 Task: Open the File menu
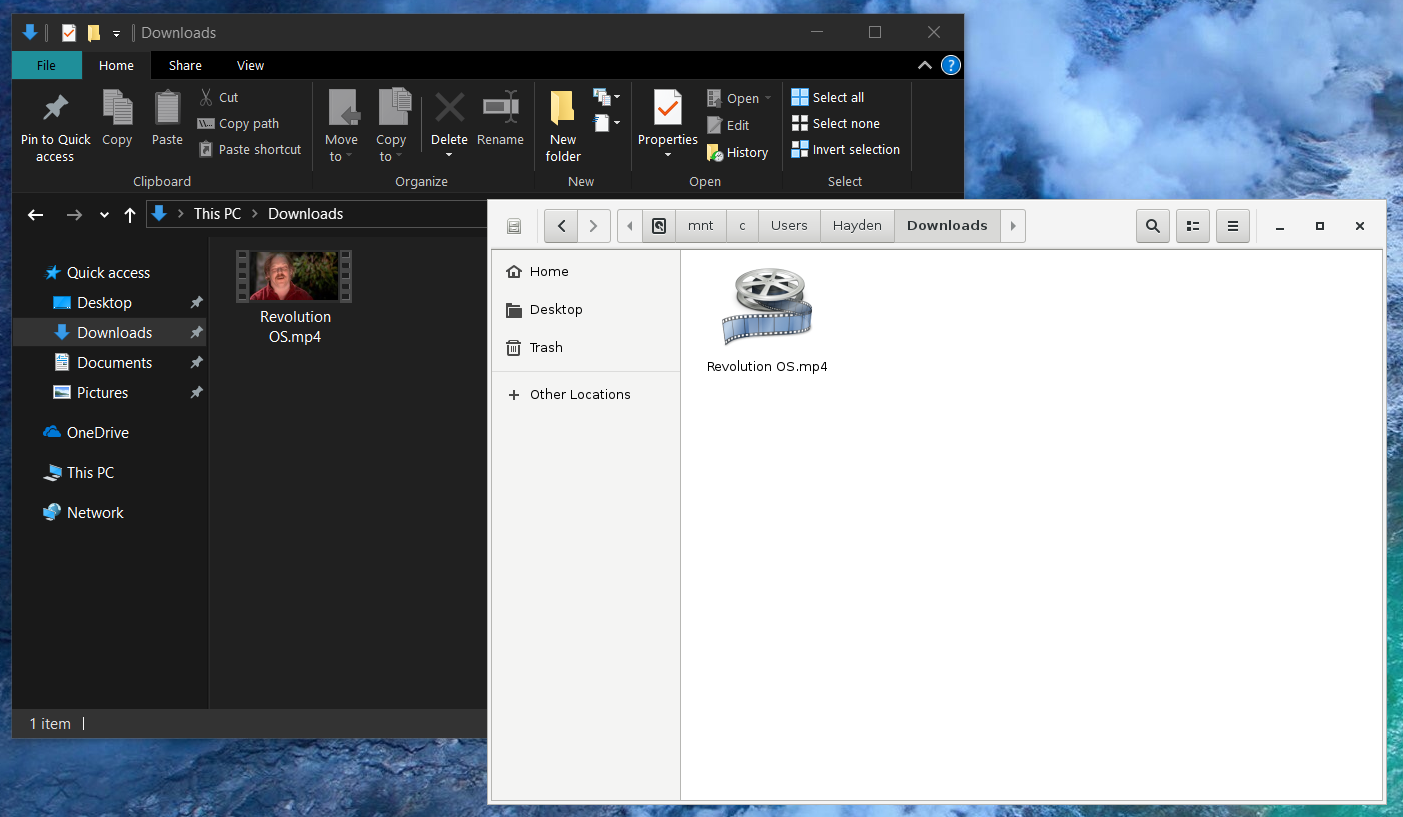coord(46,65)
